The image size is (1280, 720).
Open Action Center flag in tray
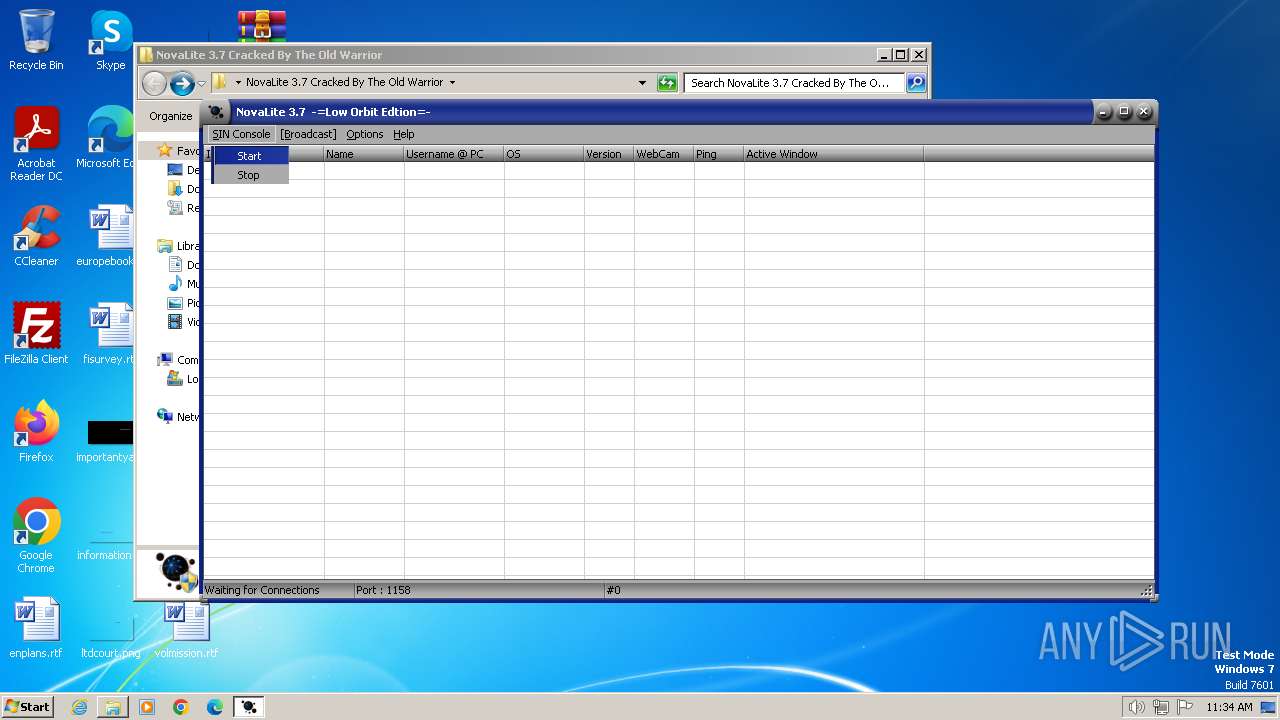click(1186, 707)
